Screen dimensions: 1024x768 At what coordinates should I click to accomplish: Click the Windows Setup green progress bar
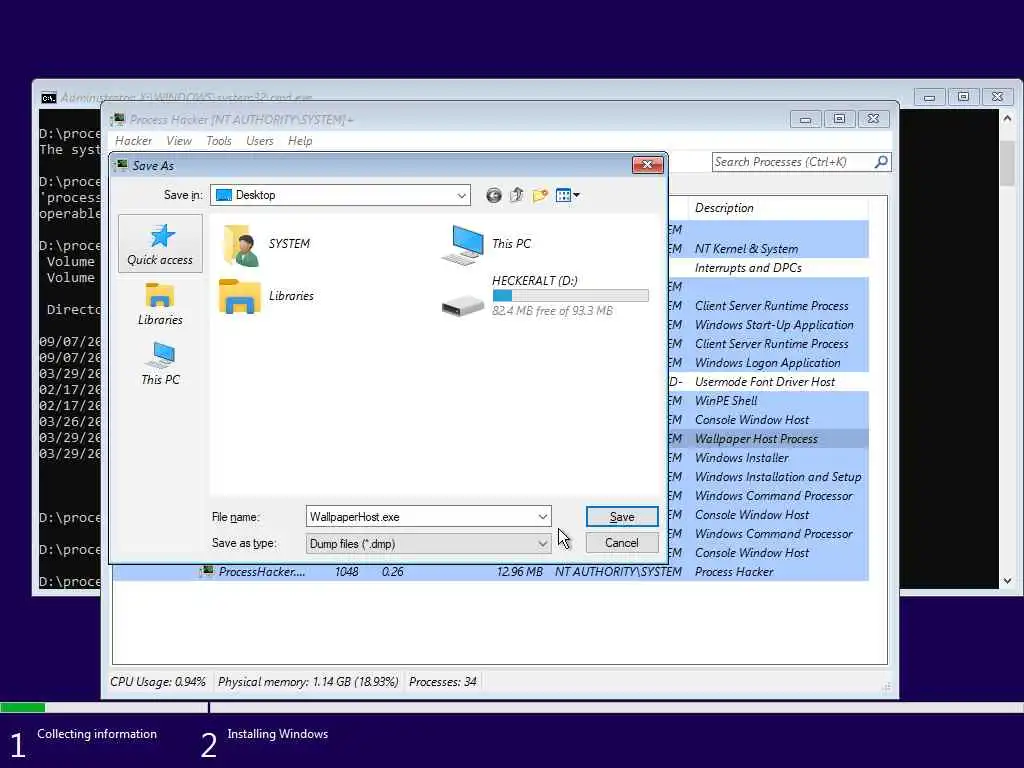click(x=23, y=707)
